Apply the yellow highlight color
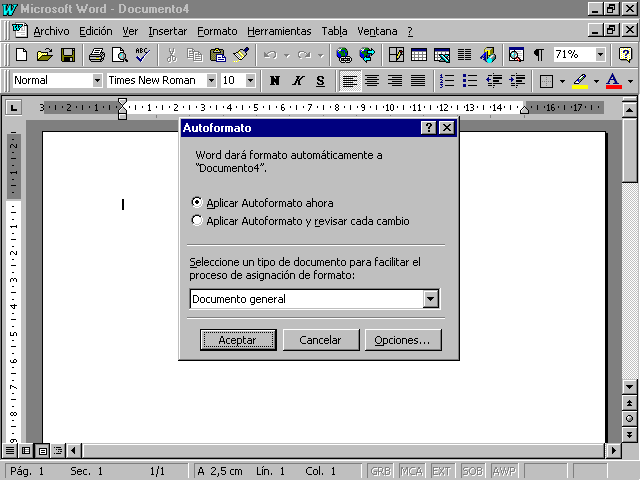The image size is (640, 480). 580,81
